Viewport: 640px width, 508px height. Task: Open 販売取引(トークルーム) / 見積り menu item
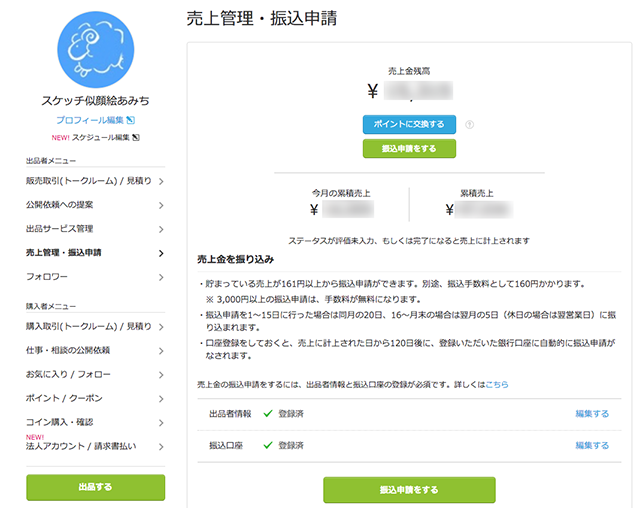coord(88,181)
